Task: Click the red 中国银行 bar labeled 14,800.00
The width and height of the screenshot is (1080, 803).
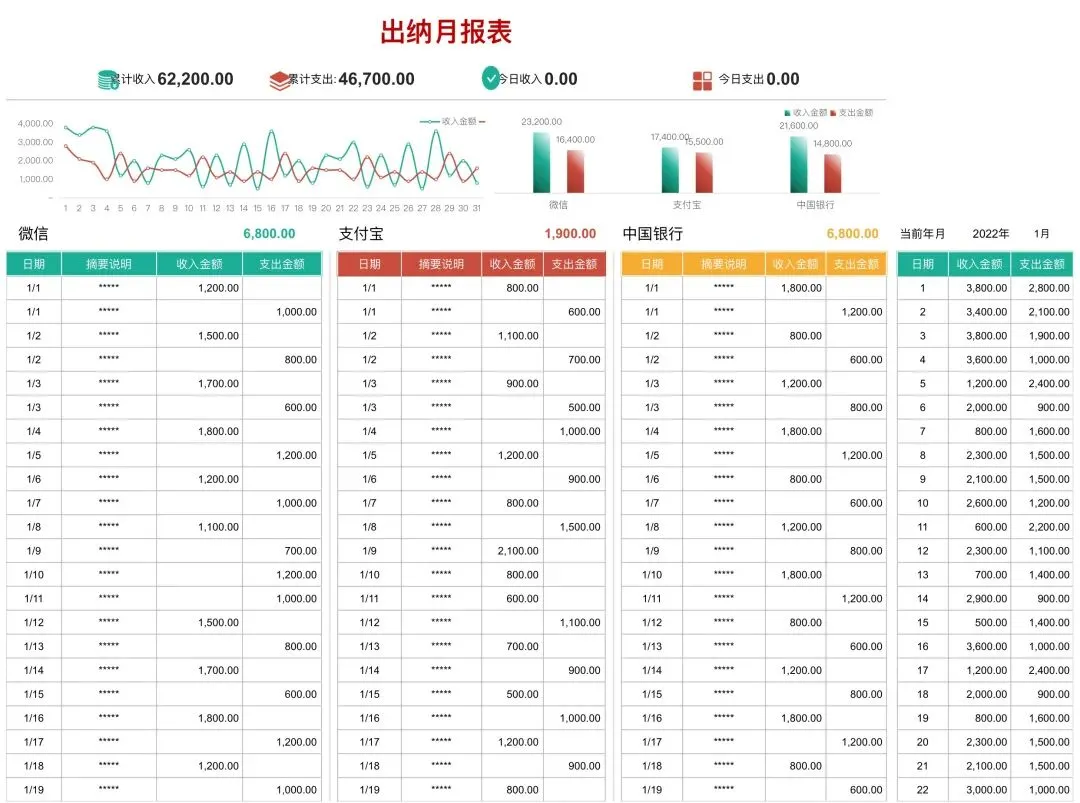Action: click(x=833, y=174)
